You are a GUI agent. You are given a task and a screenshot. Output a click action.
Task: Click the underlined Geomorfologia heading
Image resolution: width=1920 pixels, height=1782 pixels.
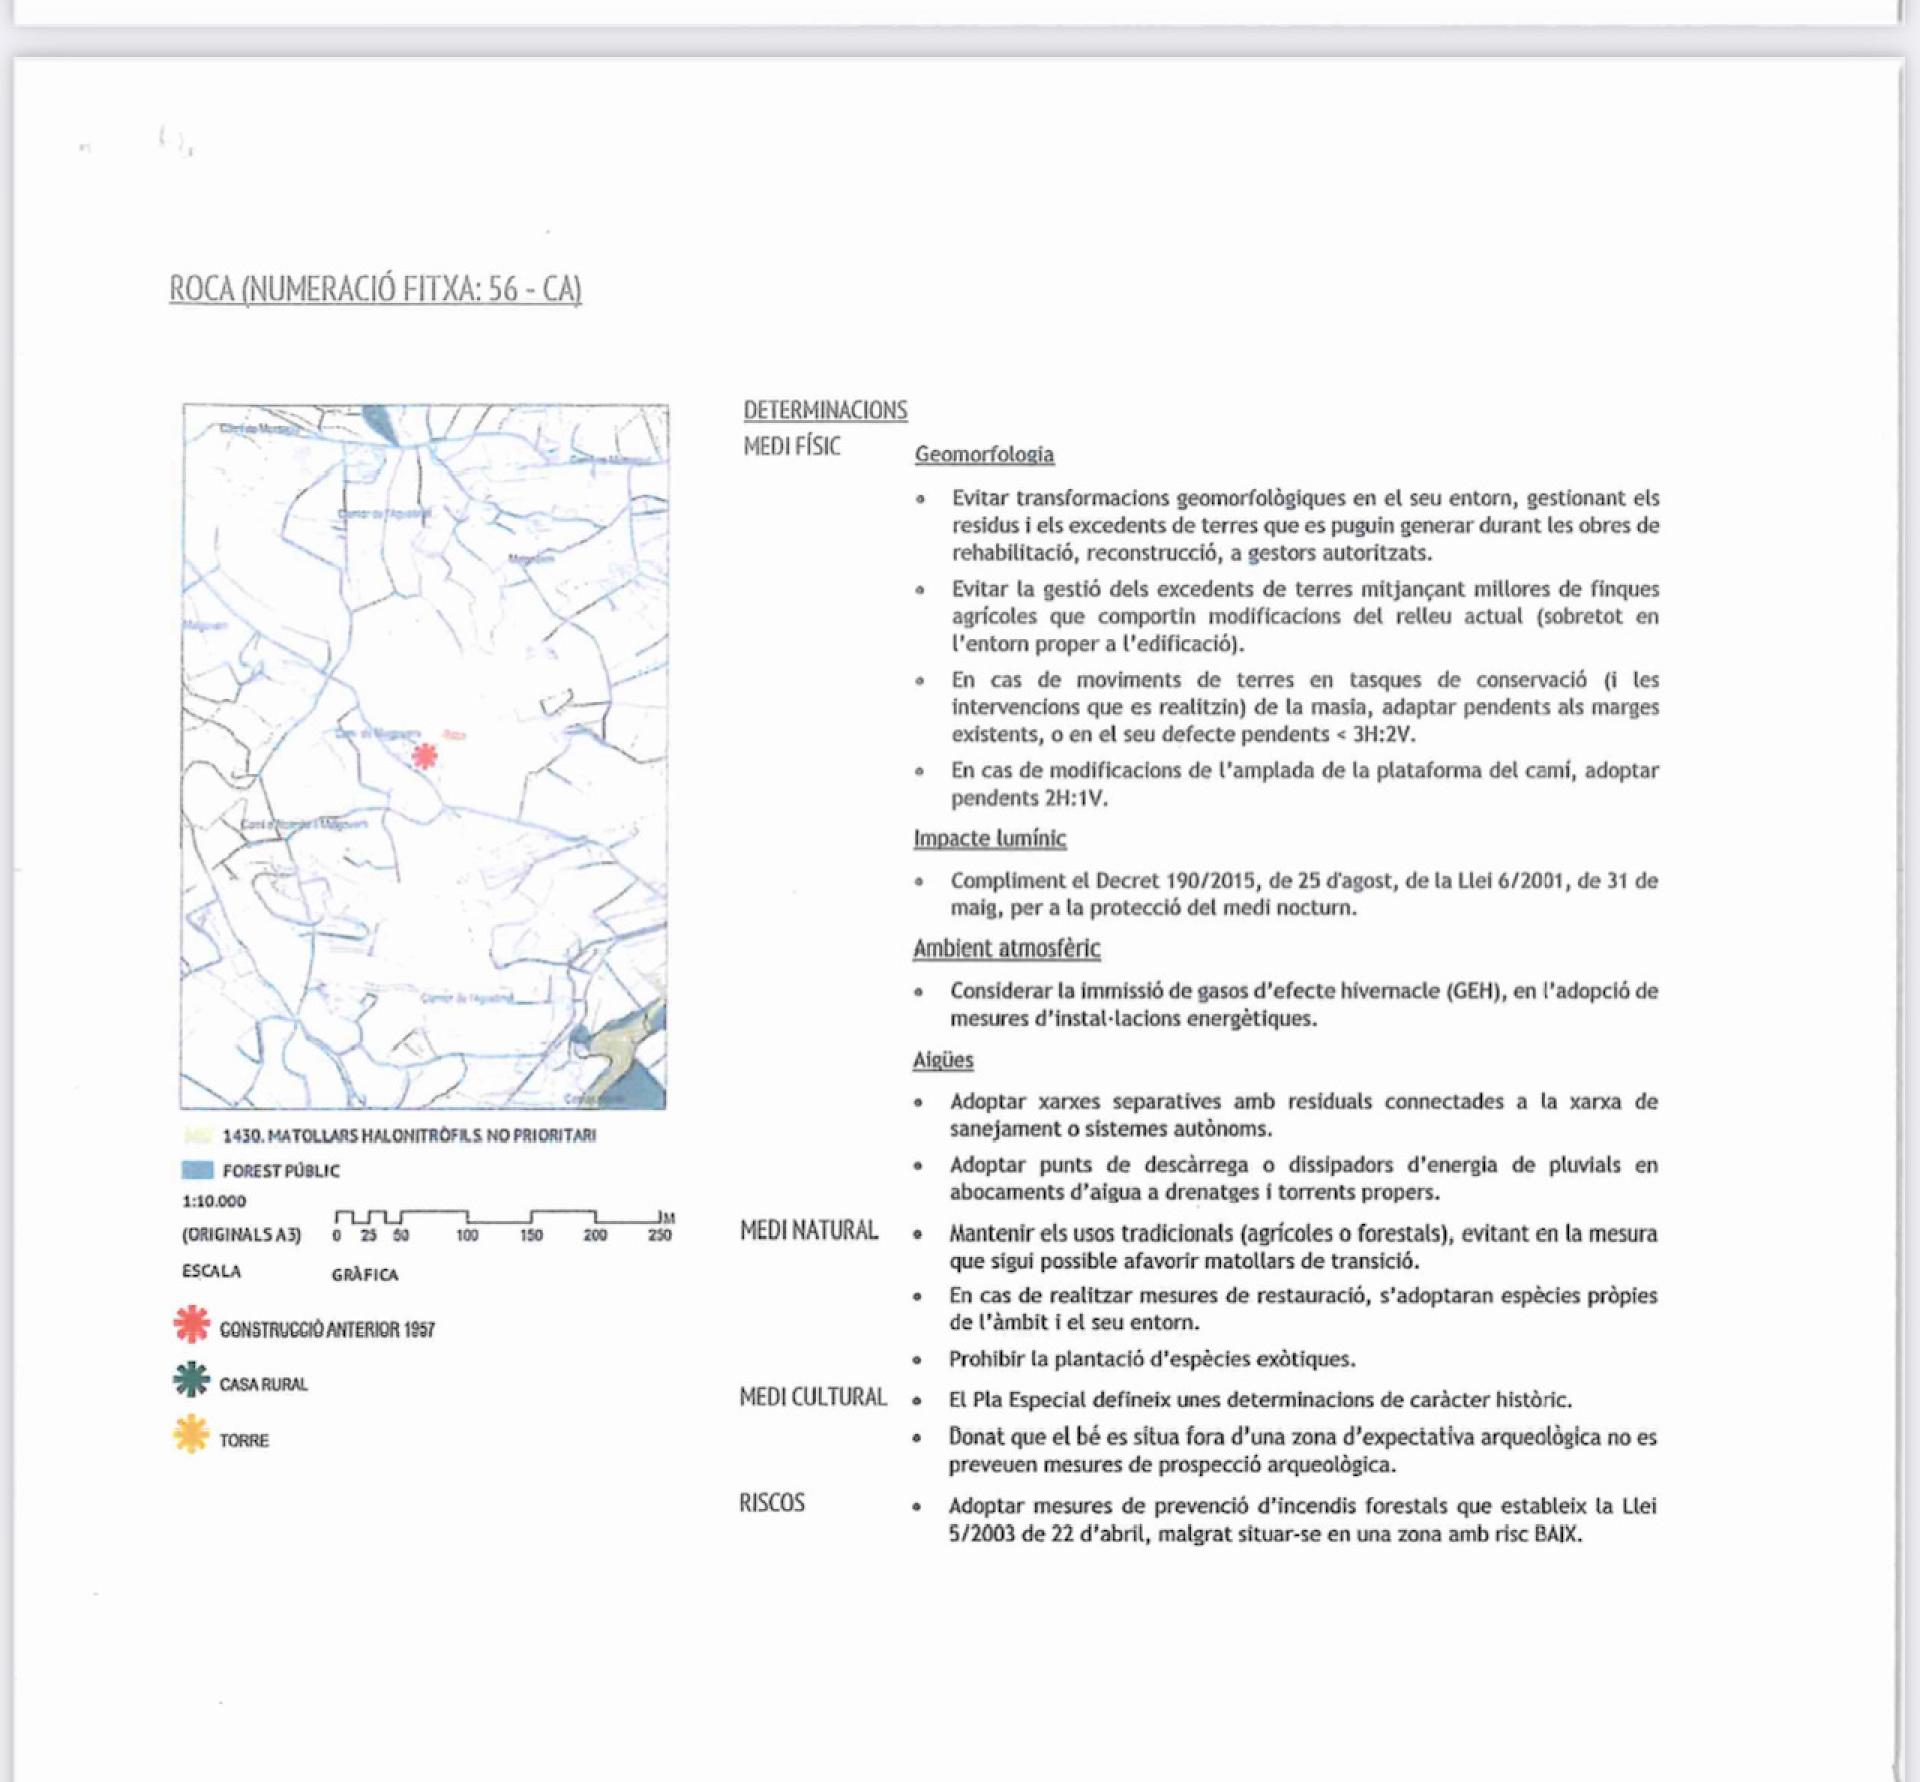tap(984, 455)
